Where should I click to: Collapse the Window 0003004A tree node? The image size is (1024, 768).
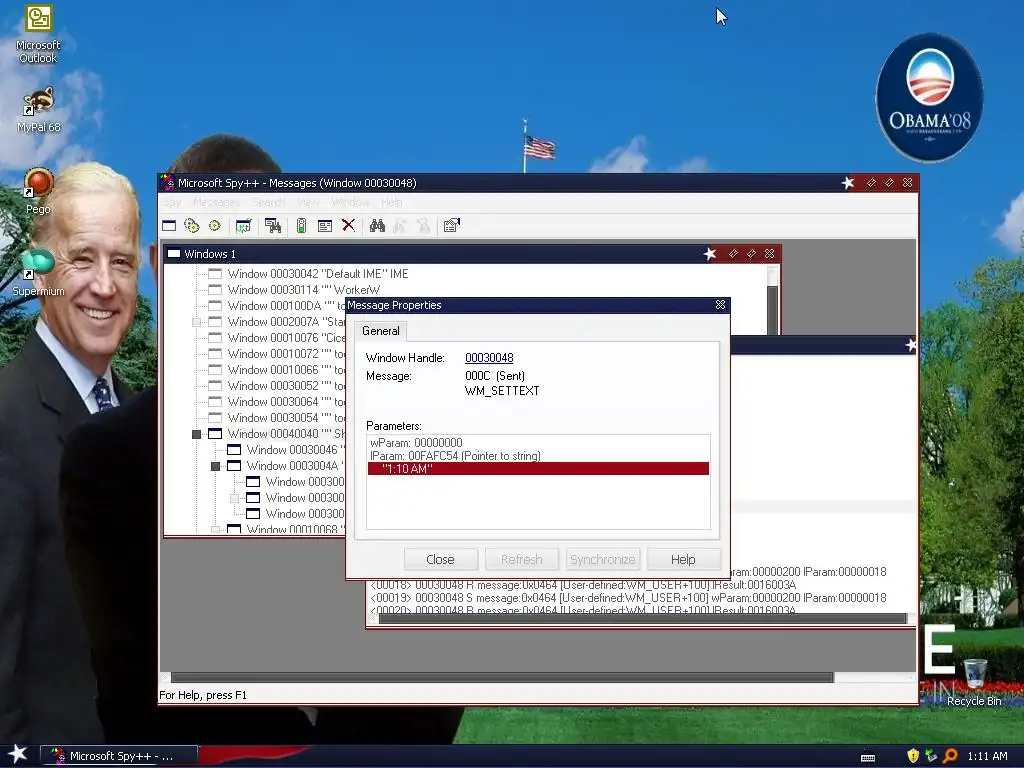[216, 466]
